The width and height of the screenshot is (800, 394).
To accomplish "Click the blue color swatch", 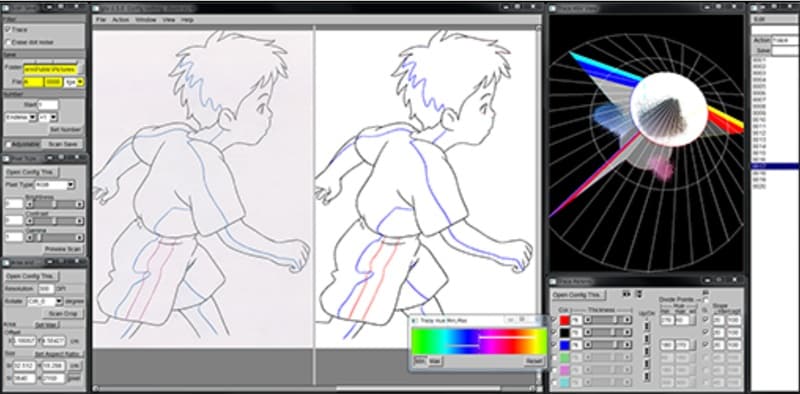I will [x=565, y=346].
